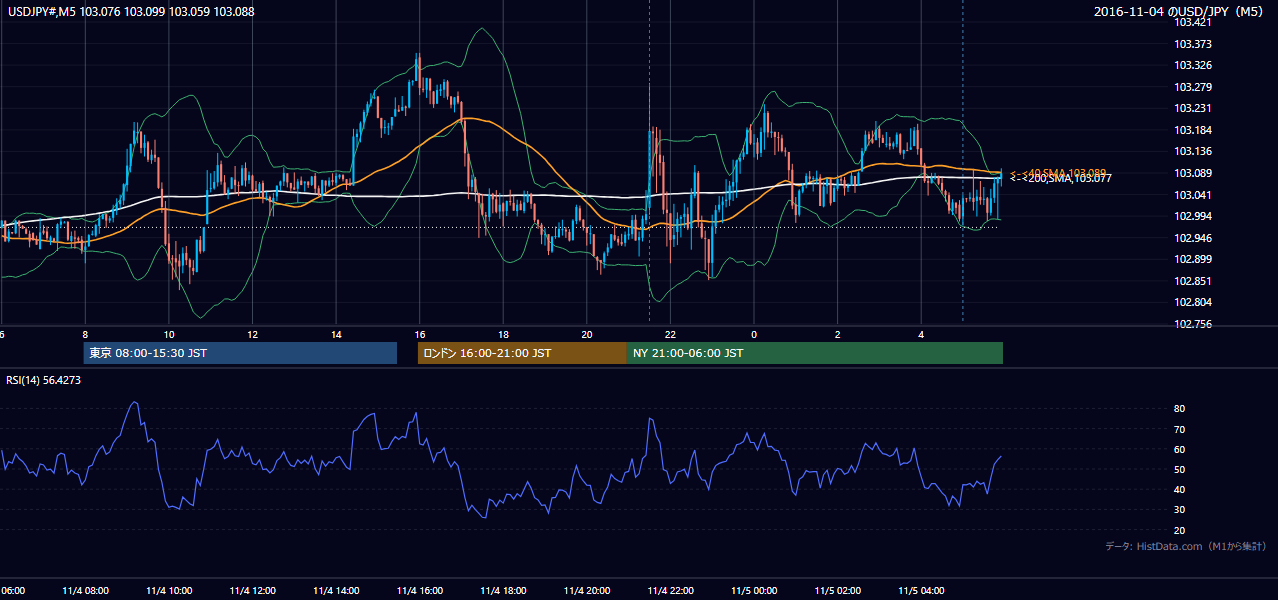Screen dimensions: 1278x600
Task: Click price axis label 102.946
Action: (1193, 238)
